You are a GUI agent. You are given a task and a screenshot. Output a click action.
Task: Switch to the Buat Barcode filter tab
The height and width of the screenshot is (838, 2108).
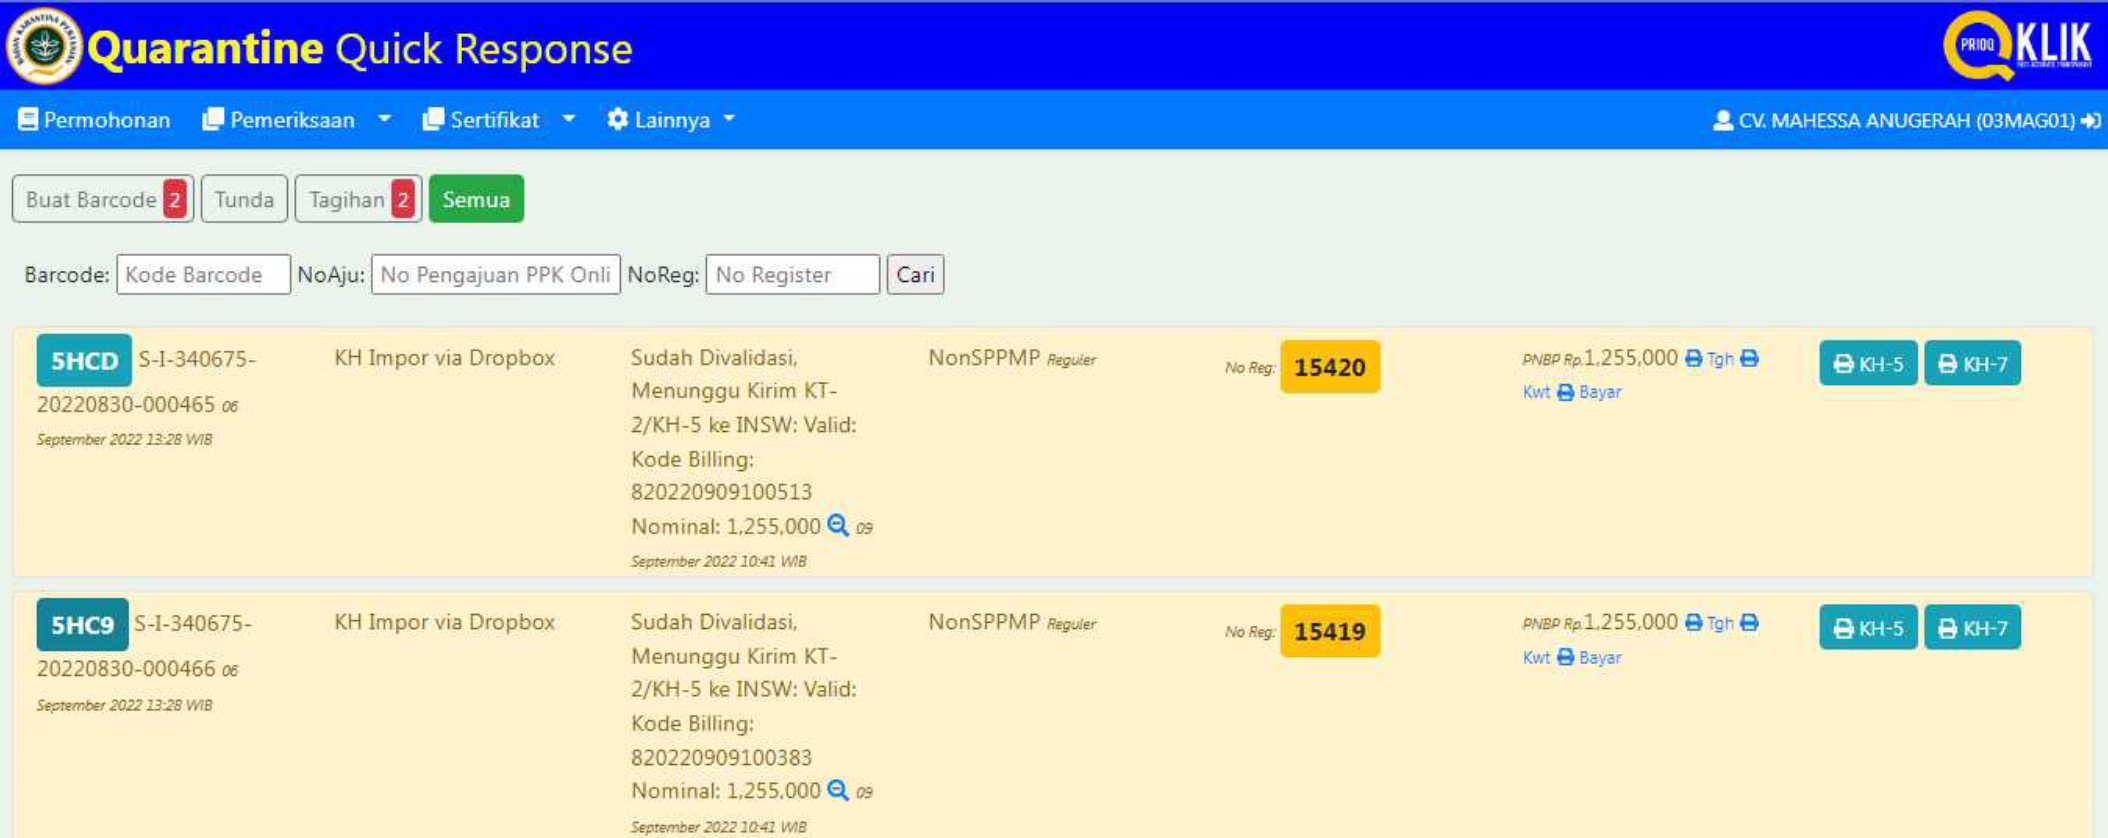[102, 199]
